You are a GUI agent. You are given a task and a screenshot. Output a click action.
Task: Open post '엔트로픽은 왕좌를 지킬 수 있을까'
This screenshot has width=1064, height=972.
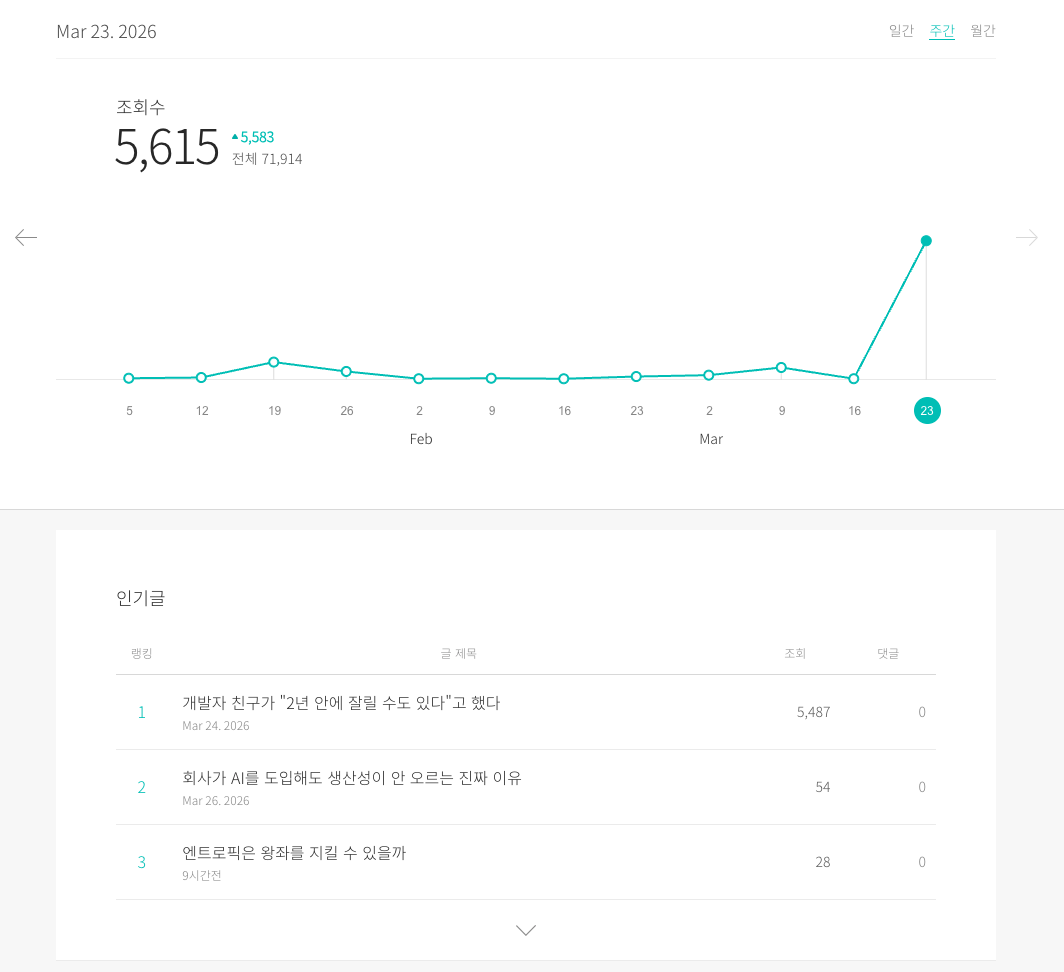click(x=294, y=853)
